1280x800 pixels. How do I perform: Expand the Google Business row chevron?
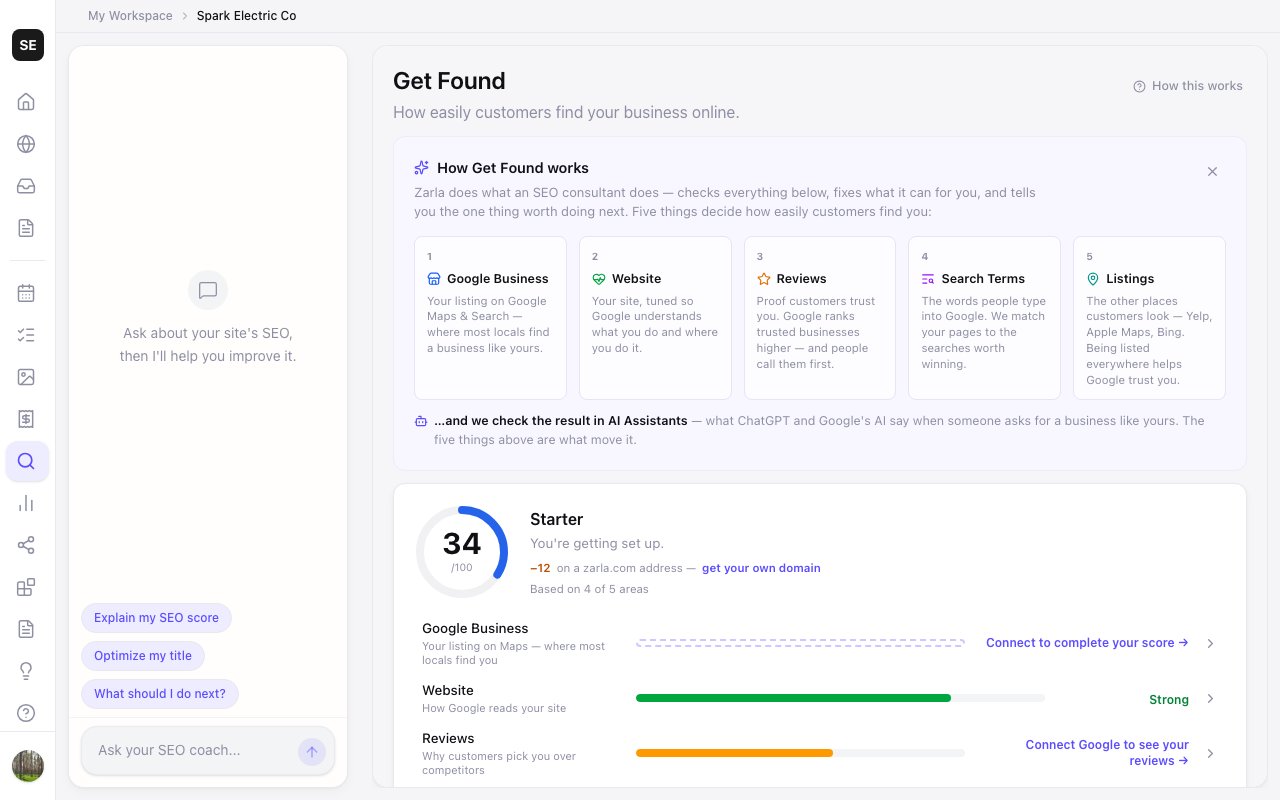pyautogui.click(x=1210, y=643)
